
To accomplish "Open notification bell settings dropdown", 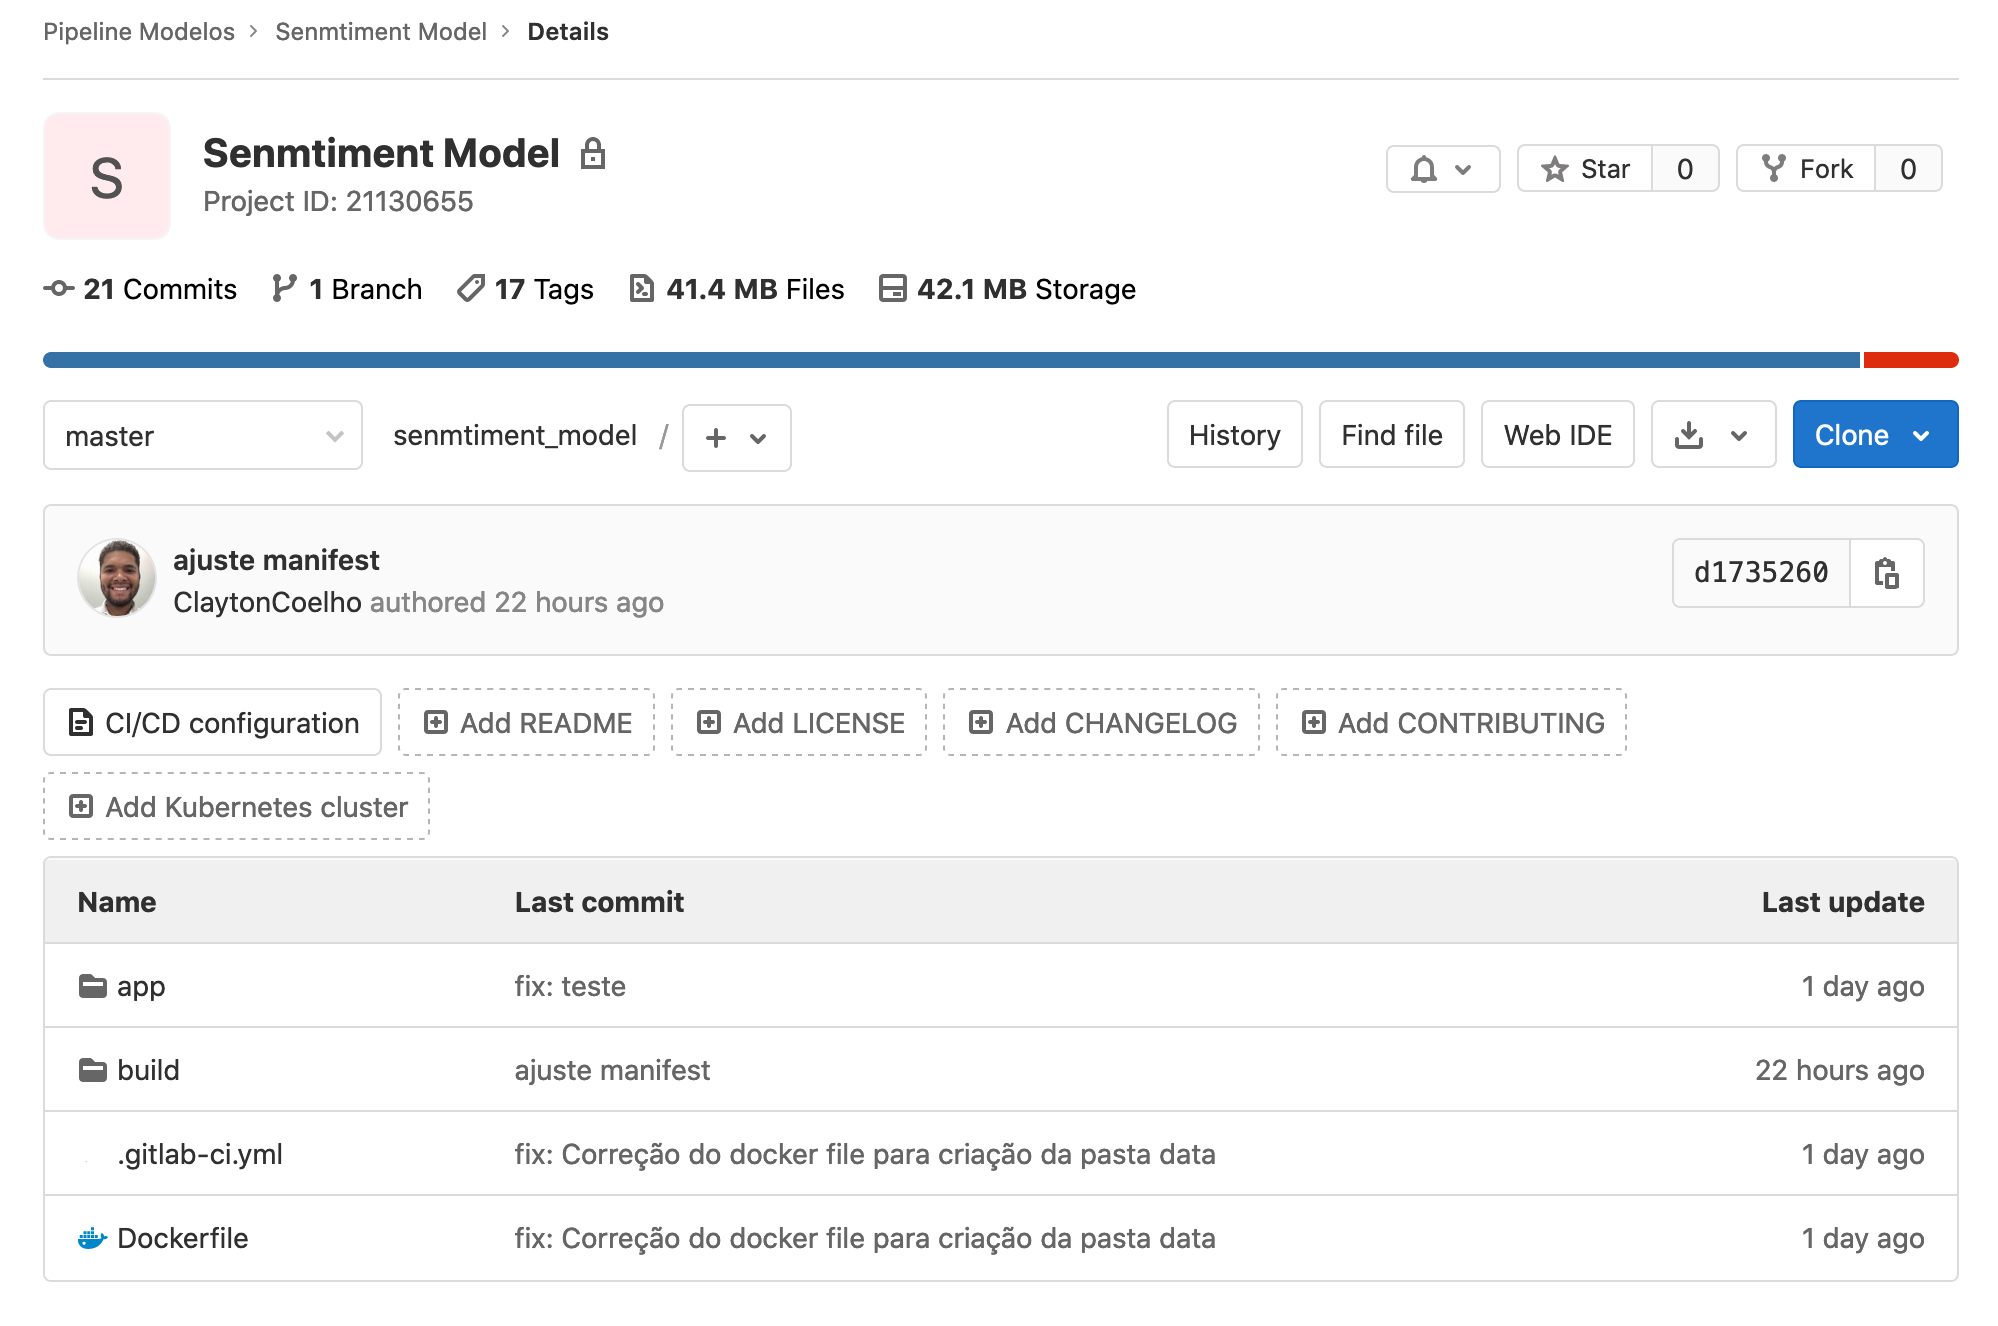I will [x=1442, y=169].
